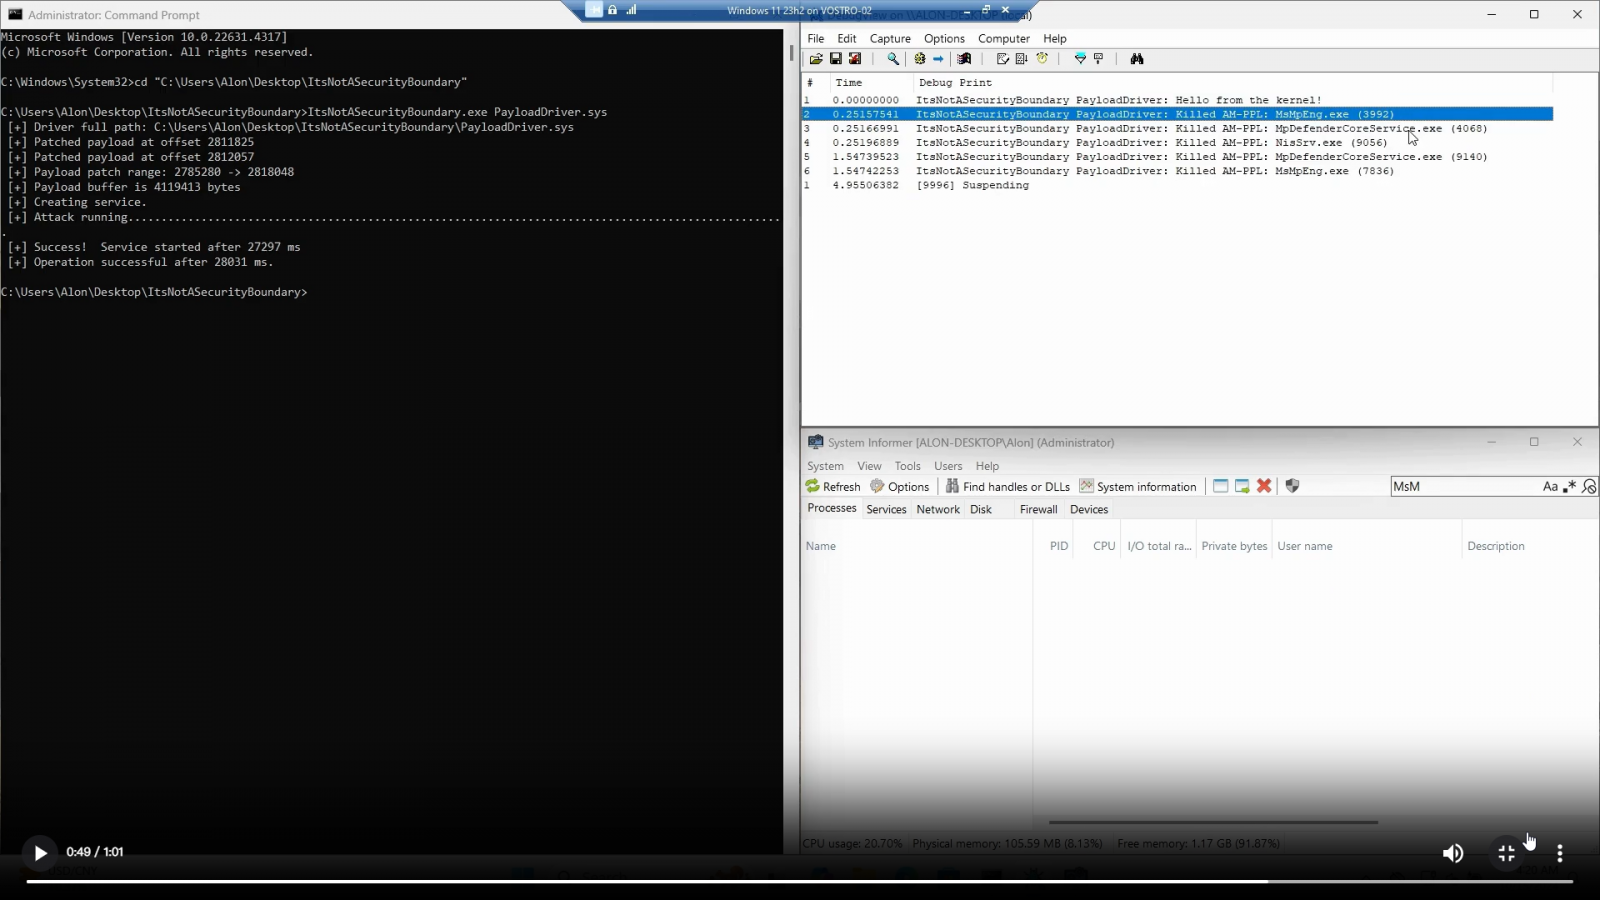Click the red X terminate icon in System Informer
The width and height of the screenshot is (1600, 900).
pyautogui.click(x=1264, y=486)
